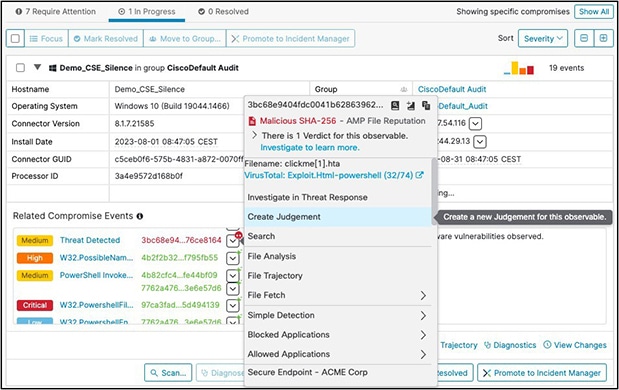
Task: Click the toolbar's Promote to Incident Manager button
Action: point(291,38)
